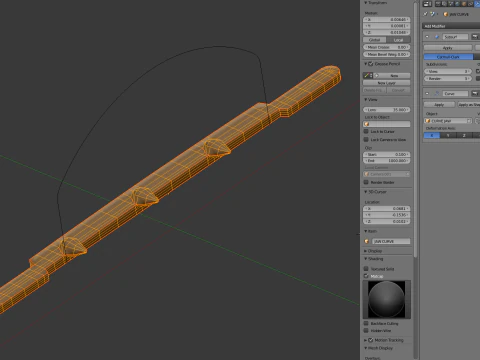Select Catmull-Clark subdivision type
The image size is (480, 360).
point(448,57)
